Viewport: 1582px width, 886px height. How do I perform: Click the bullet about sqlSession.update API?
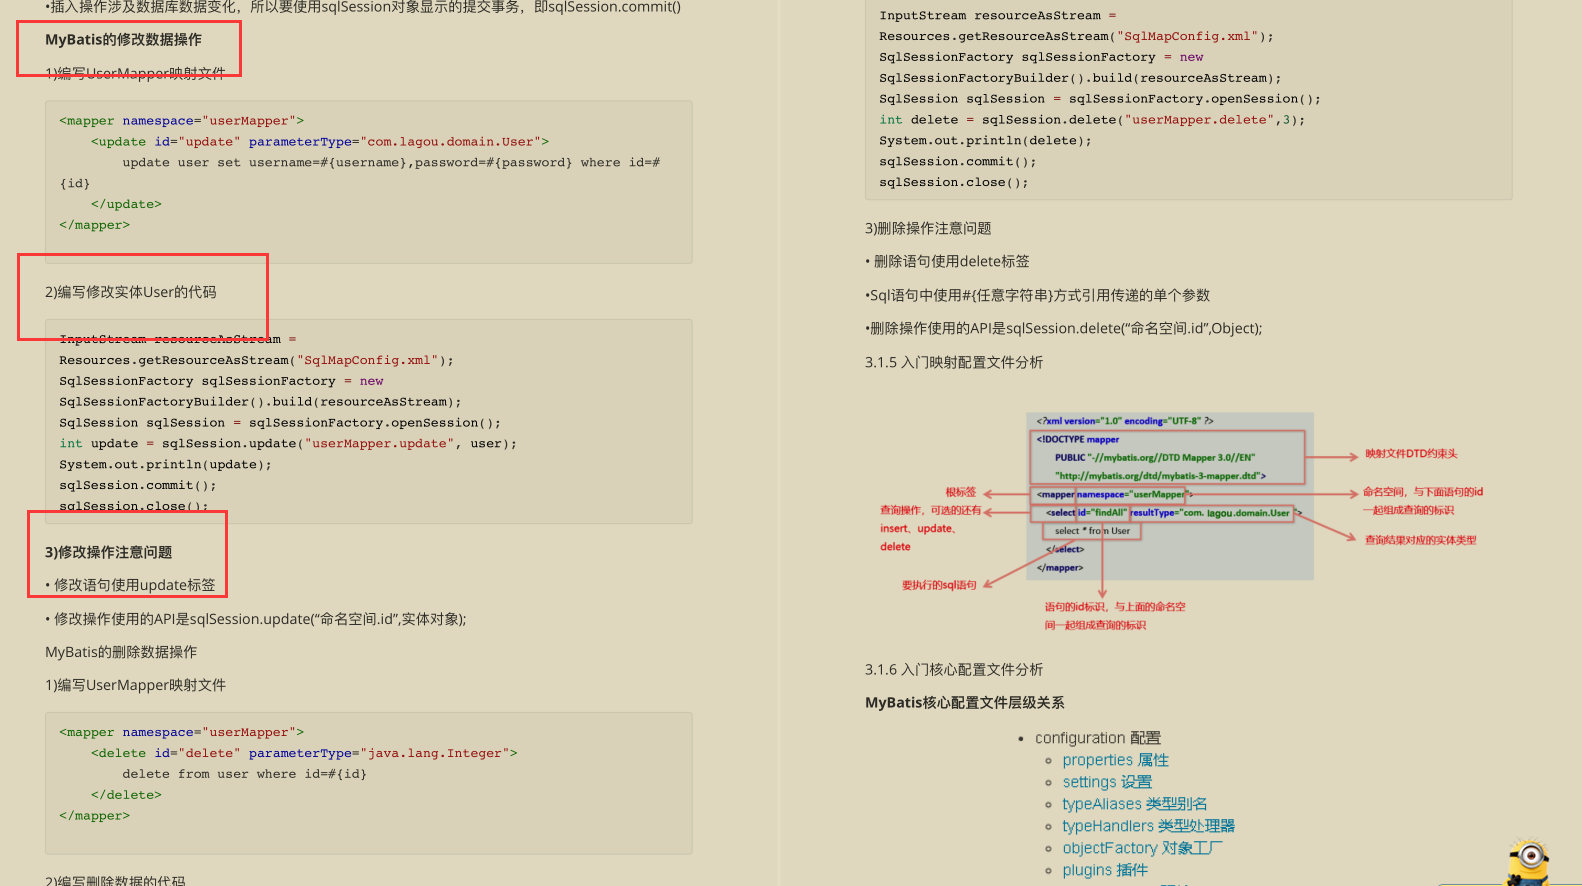(255, 619)
